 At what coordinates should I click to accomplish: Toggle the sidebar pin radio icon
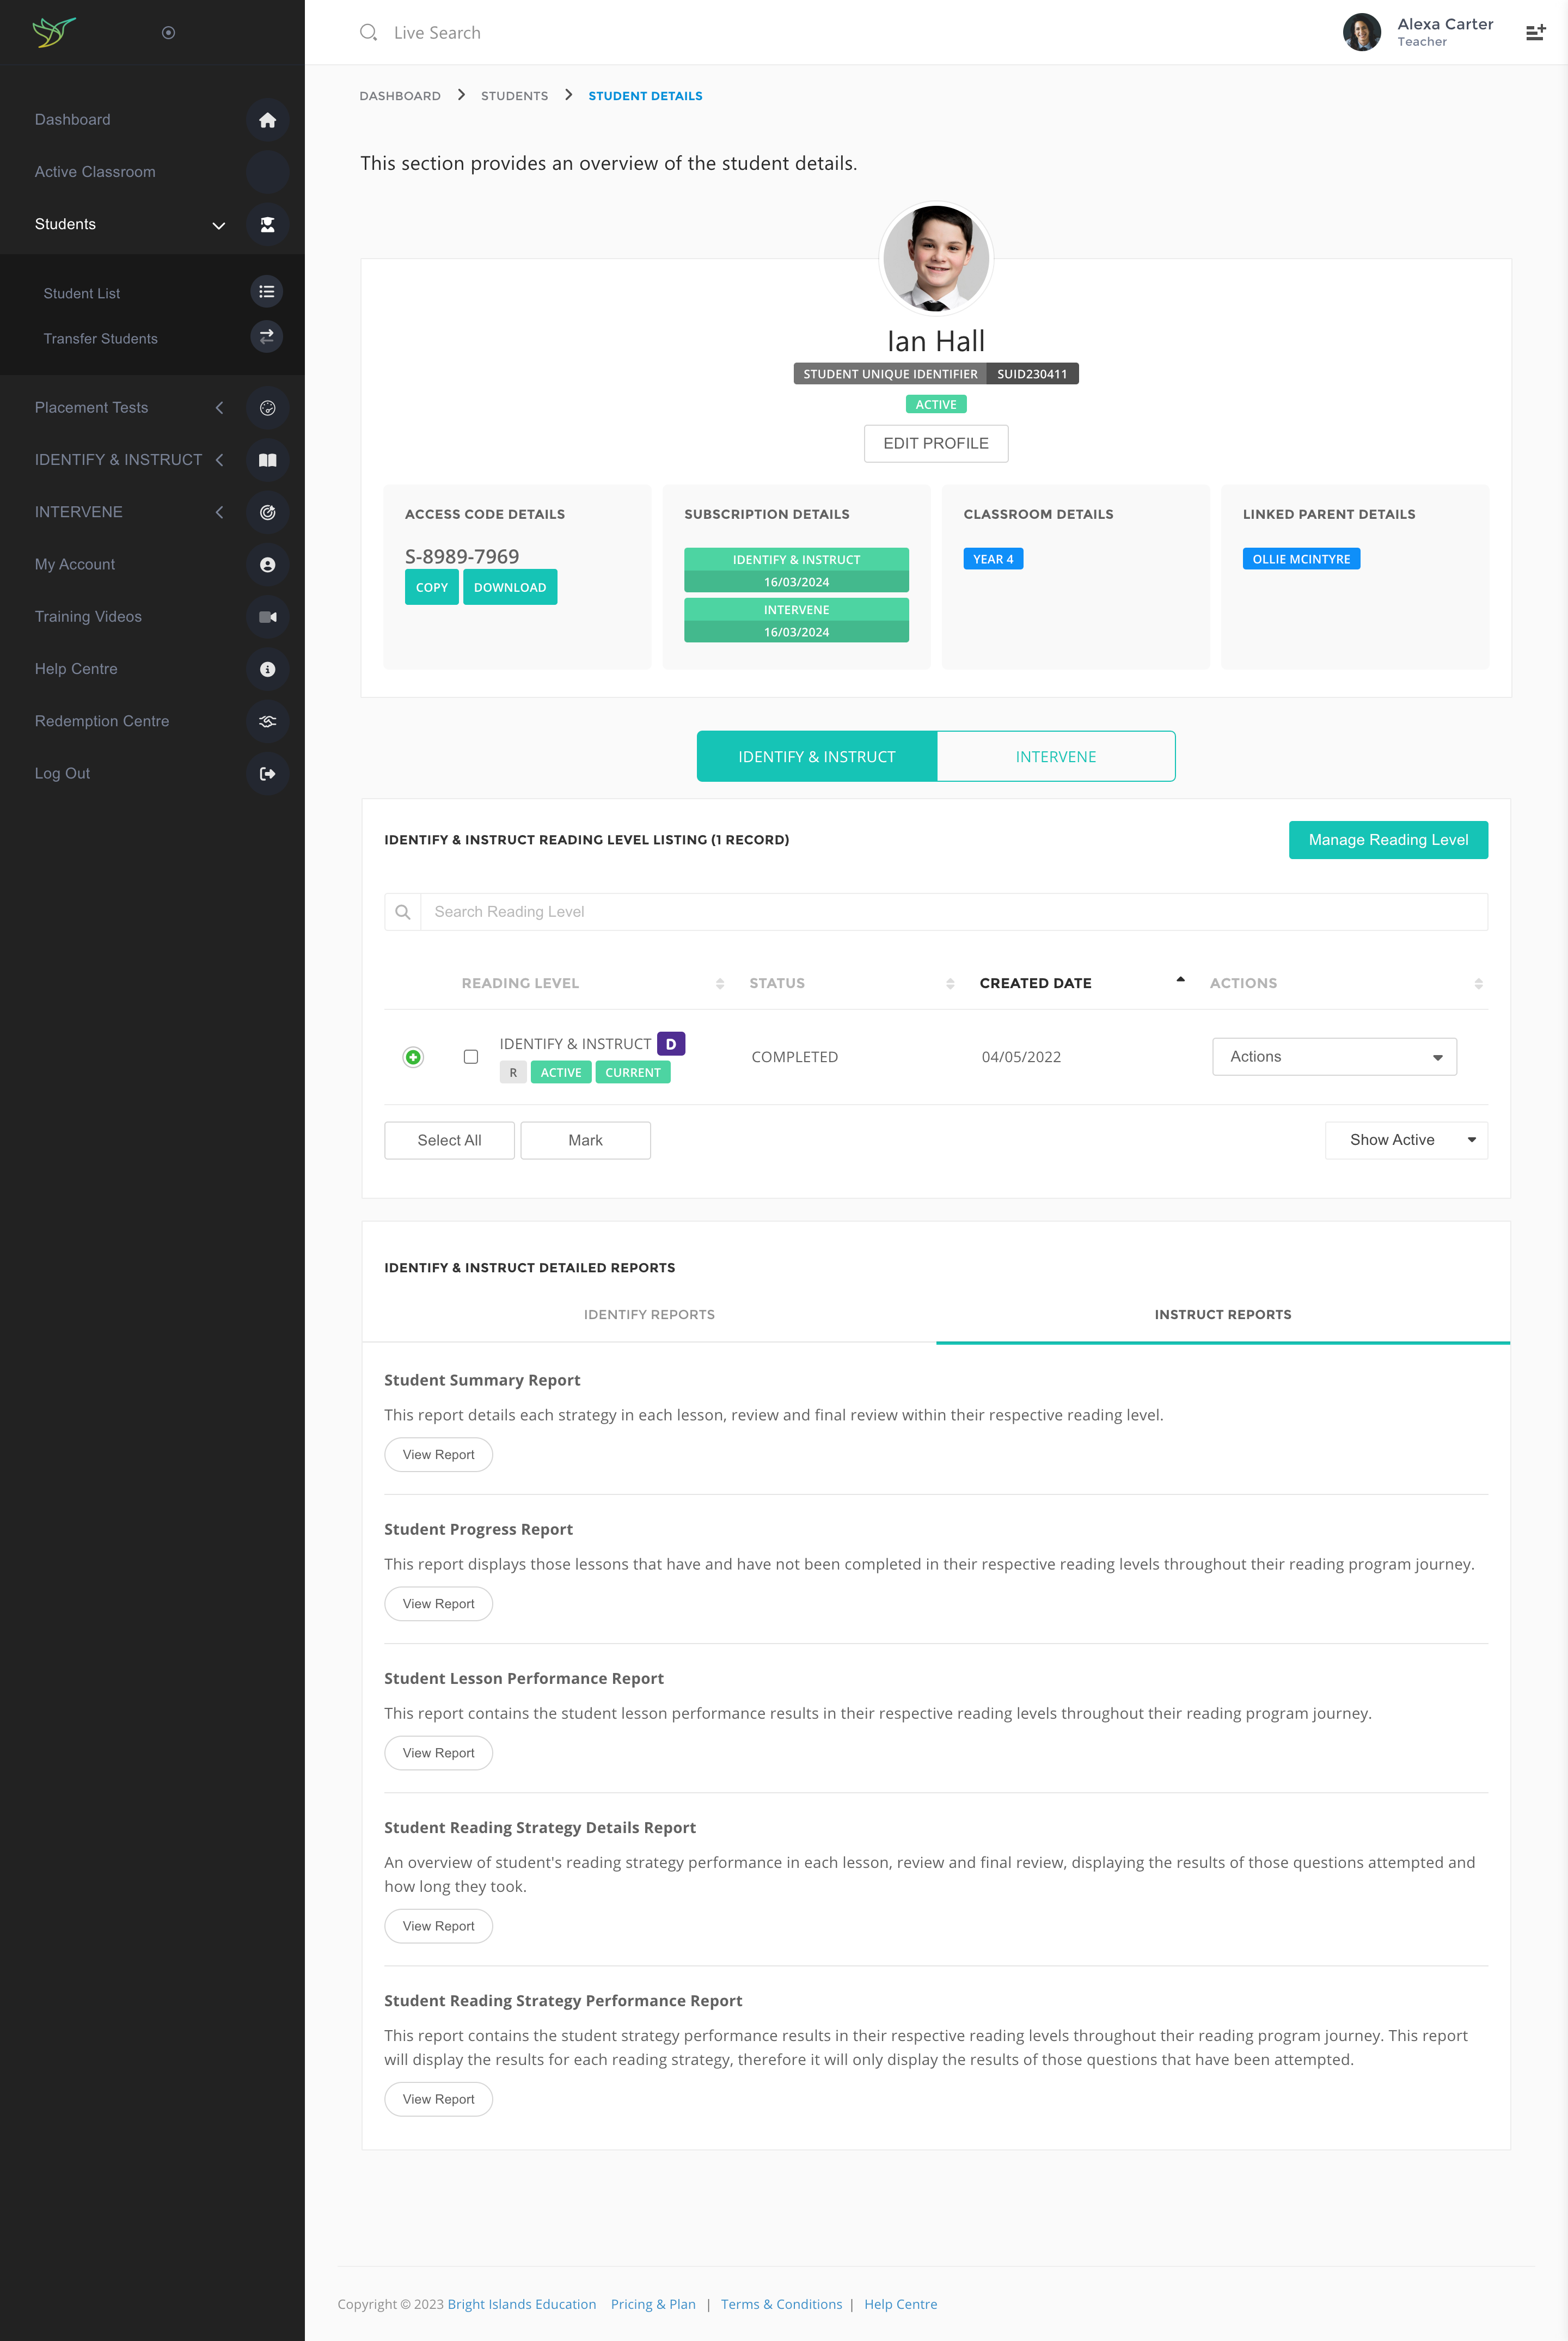coord(168,33)
